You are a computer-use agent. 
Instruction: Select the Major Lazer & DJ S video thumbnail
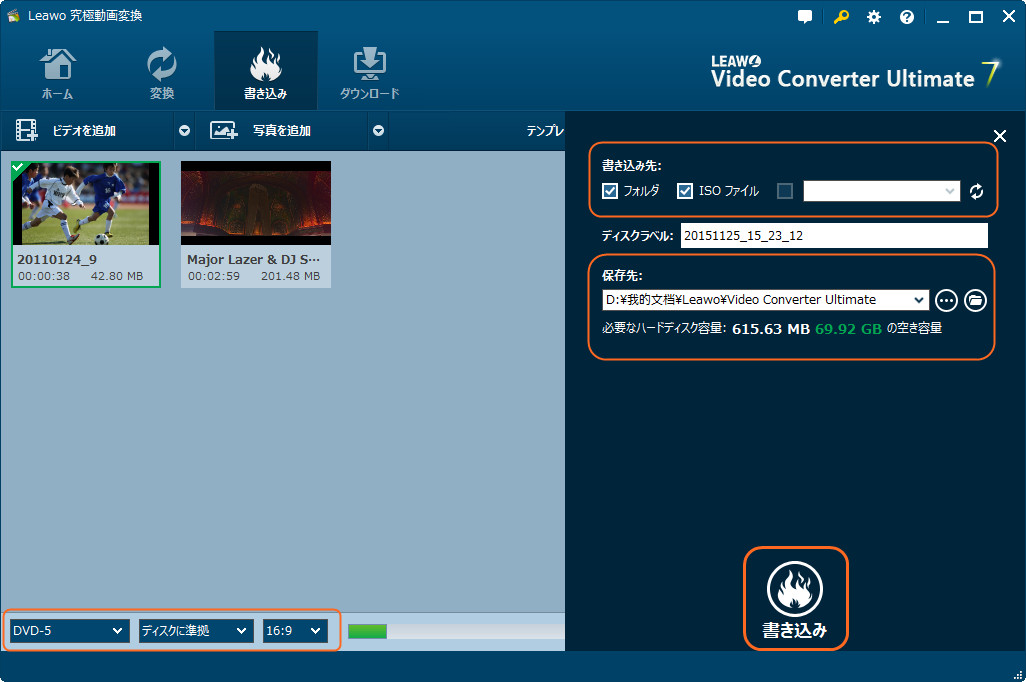256,224
